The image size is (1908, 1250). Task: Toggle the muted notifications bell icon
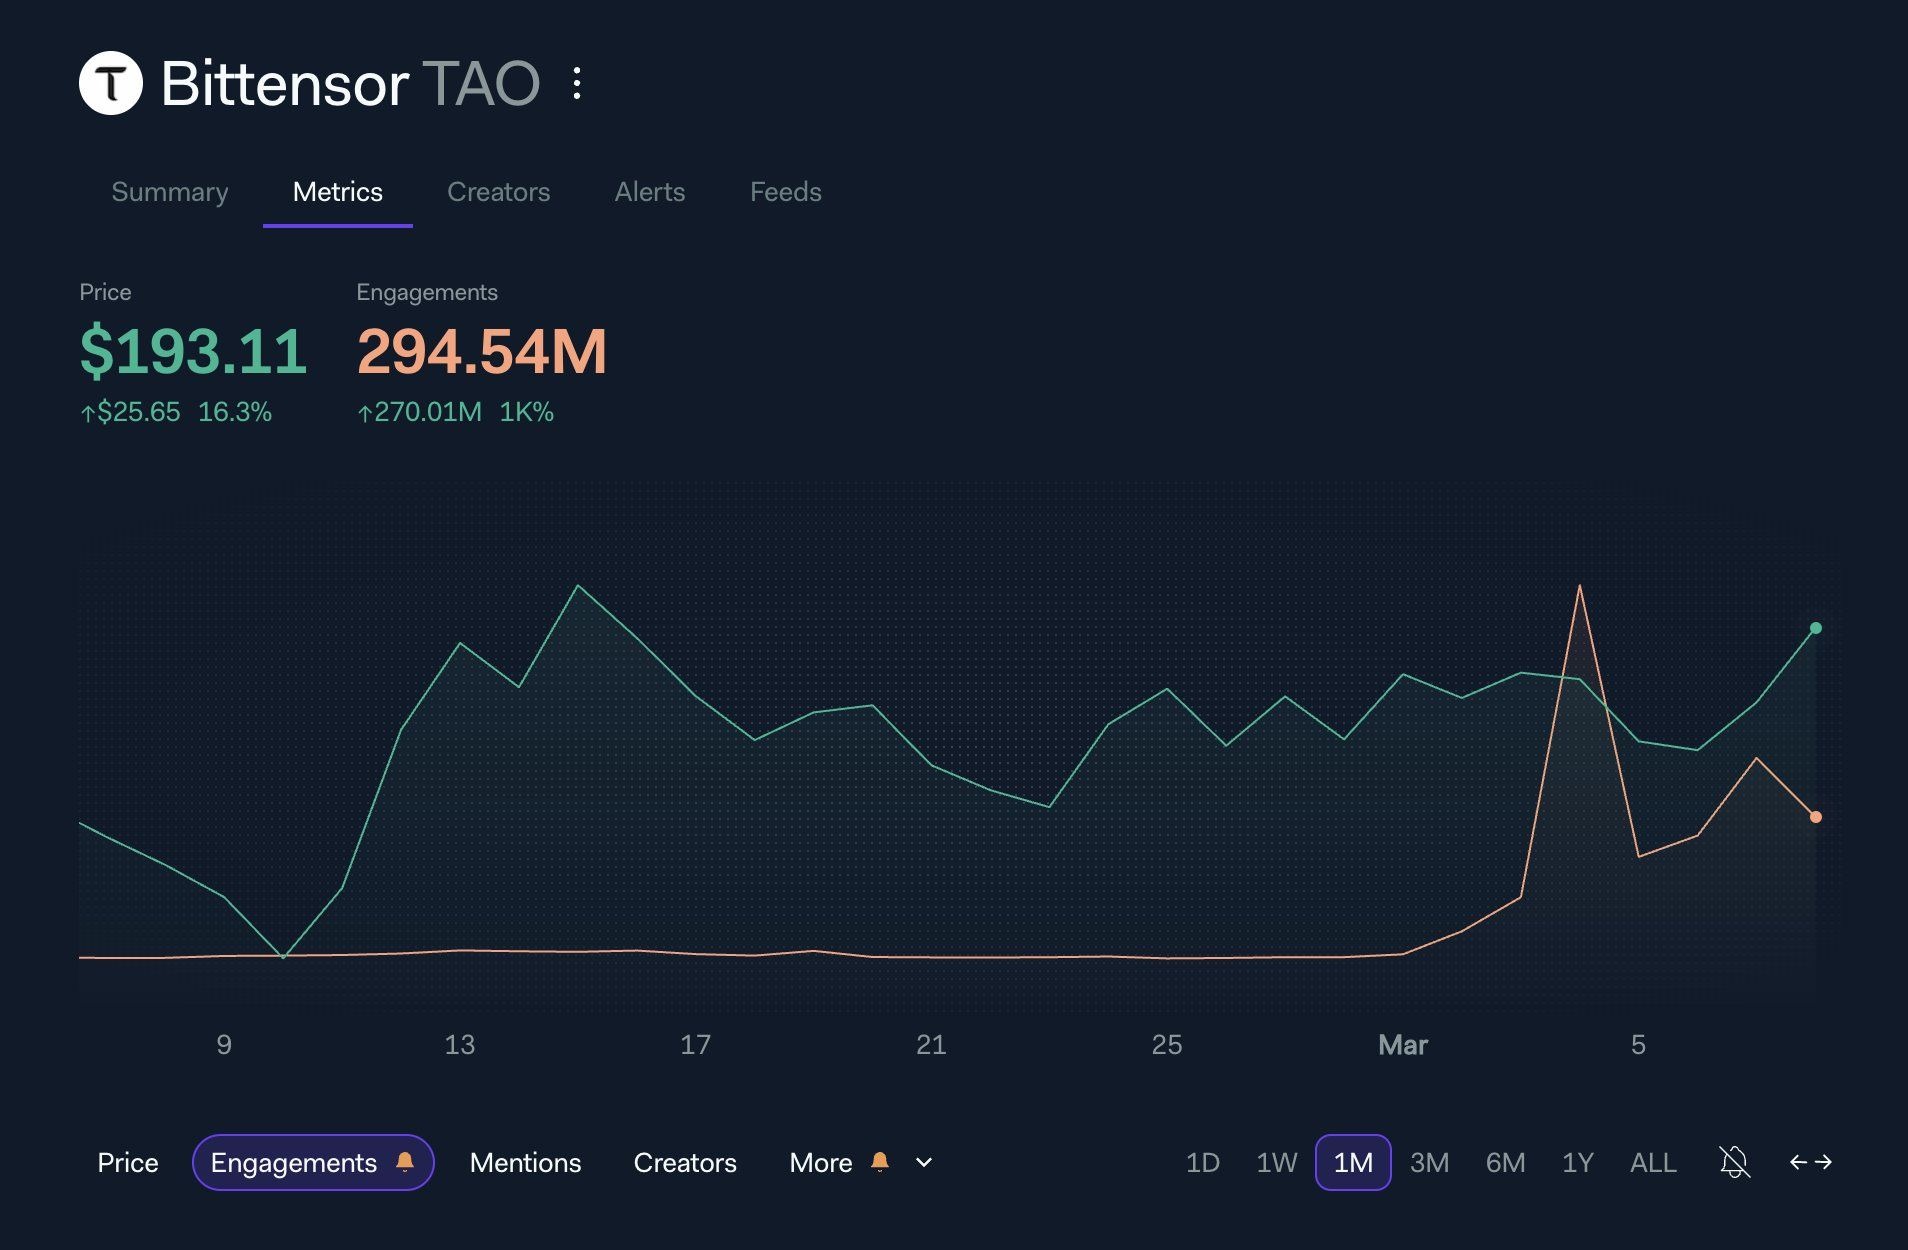[1735, 1162]
